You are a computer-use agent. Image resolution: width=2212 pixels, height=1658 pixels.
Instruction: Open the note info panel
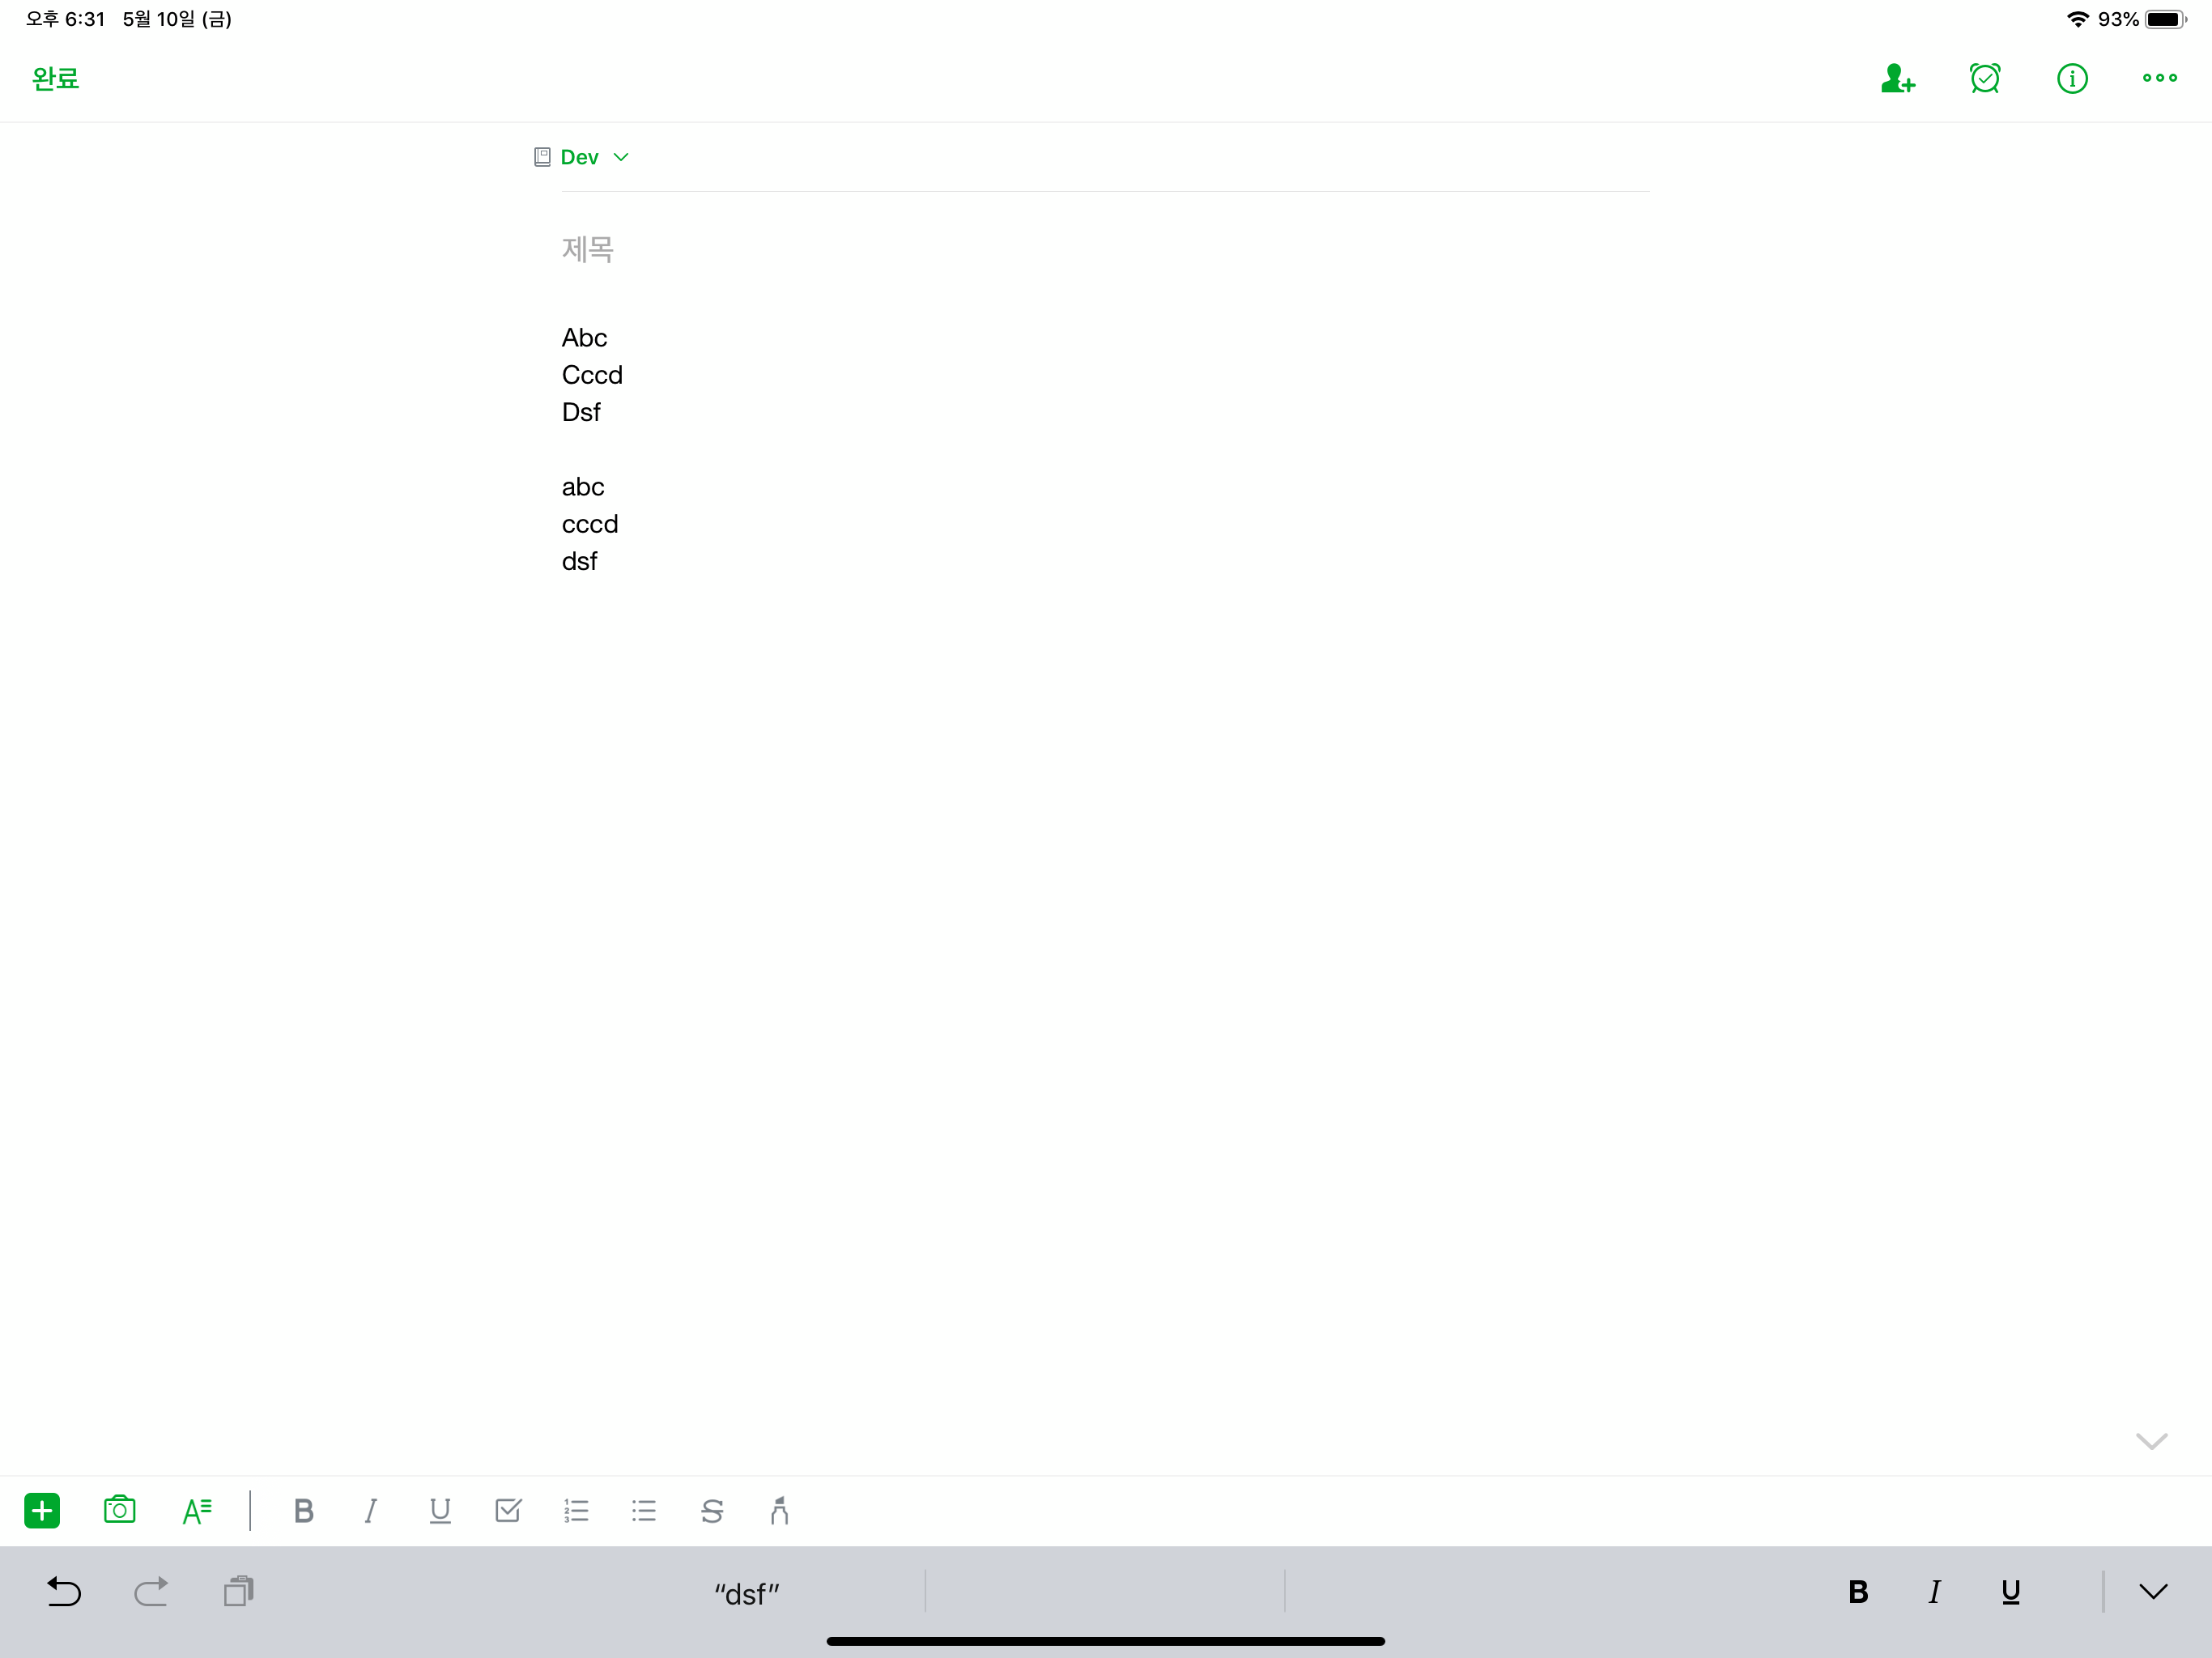[2072, 78]
